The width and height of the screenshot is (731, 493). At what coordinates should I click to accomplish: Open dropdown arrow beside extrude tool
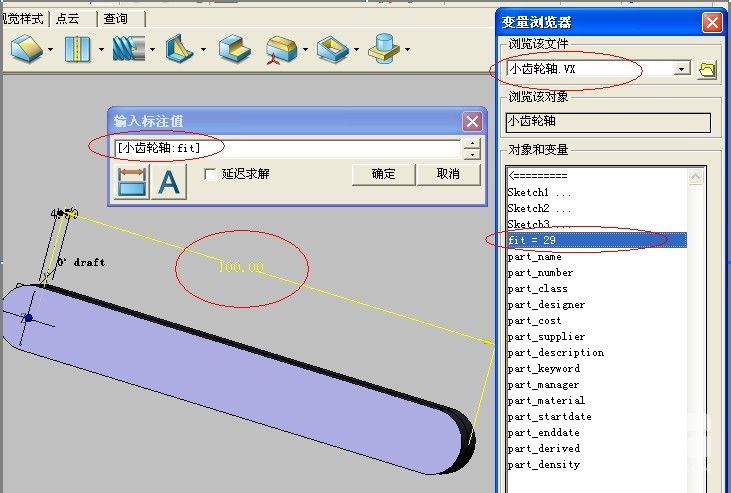pyautogui.click(x=51, y=49)
